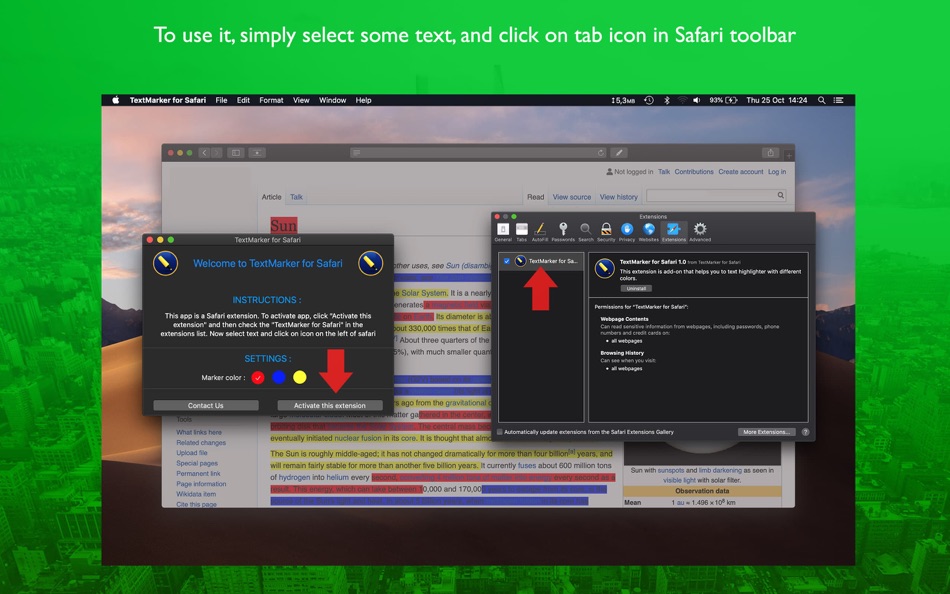Click the Bluetooth menu bar icon
Screen dimensions: 950x594
coord(666,100)
